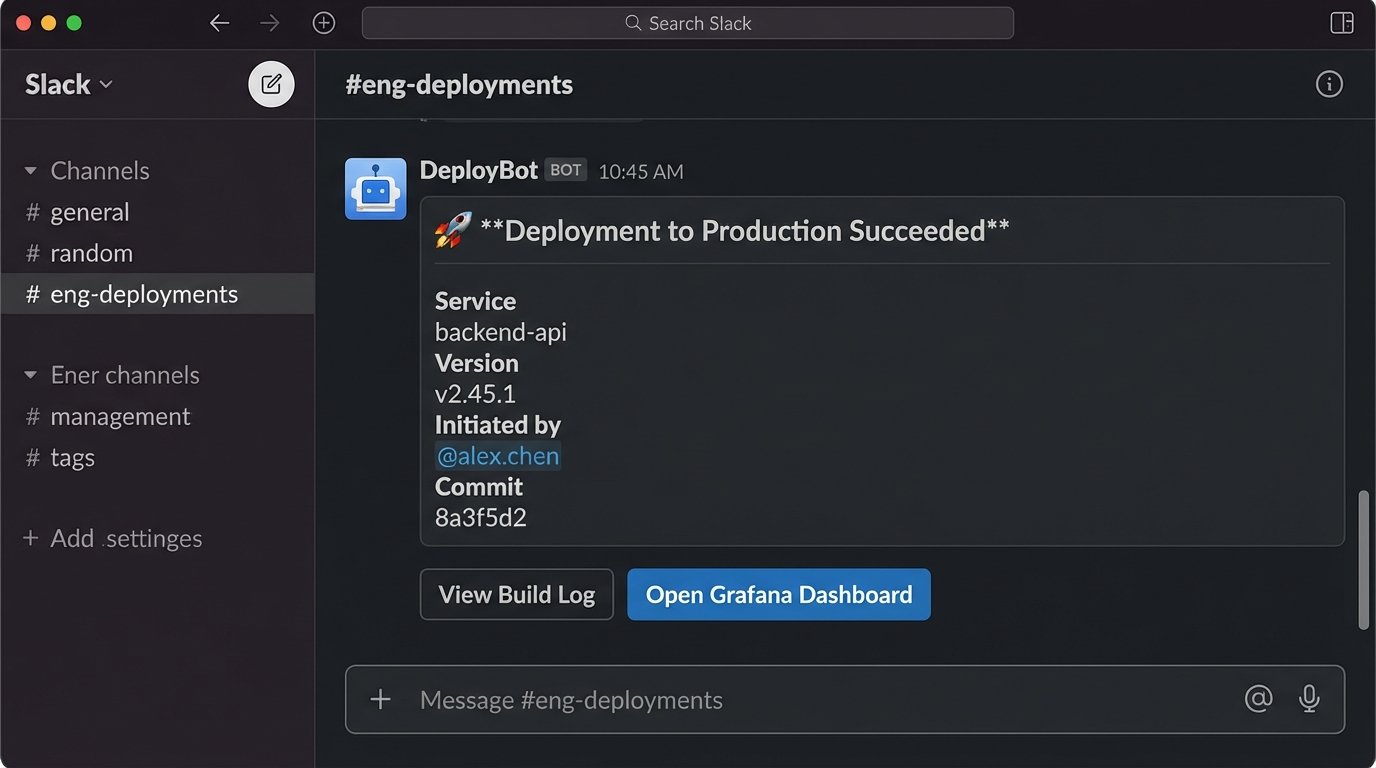
Task: Click the Search Slack field
Action: click(687, 22)
